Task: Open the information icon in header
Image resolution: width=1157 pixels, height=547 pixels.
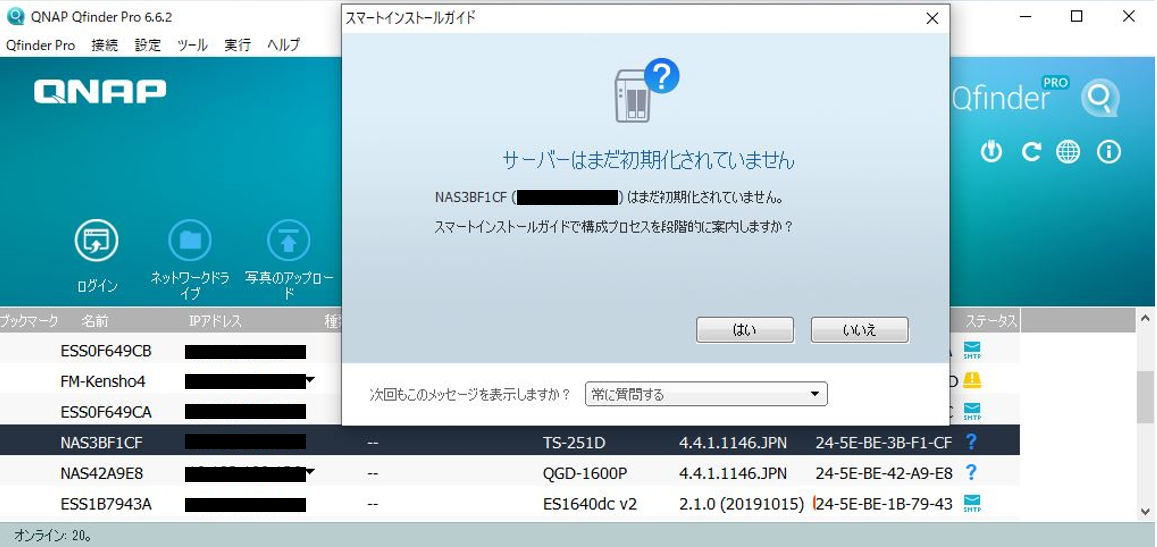Action: 1108,152
